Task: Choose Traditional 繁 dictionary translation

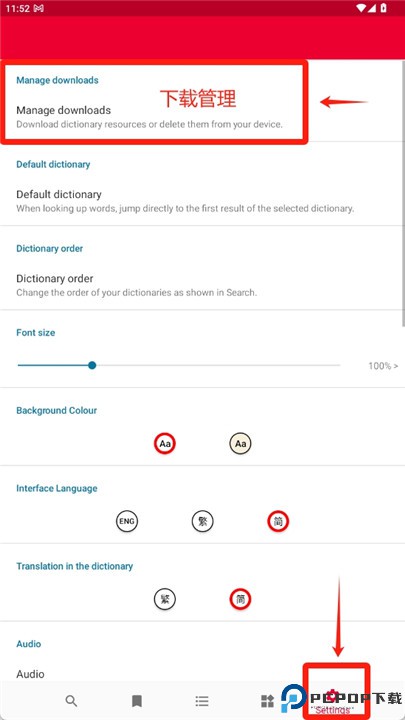Action: coord(165,599)
